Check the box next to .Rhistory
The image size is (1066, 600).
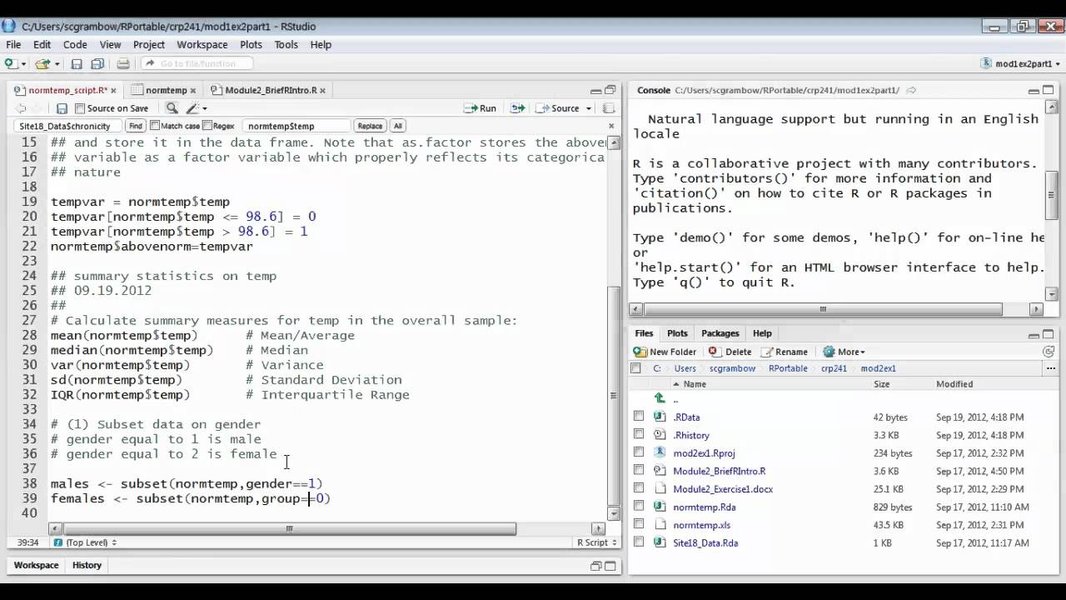tap(638, 434)
